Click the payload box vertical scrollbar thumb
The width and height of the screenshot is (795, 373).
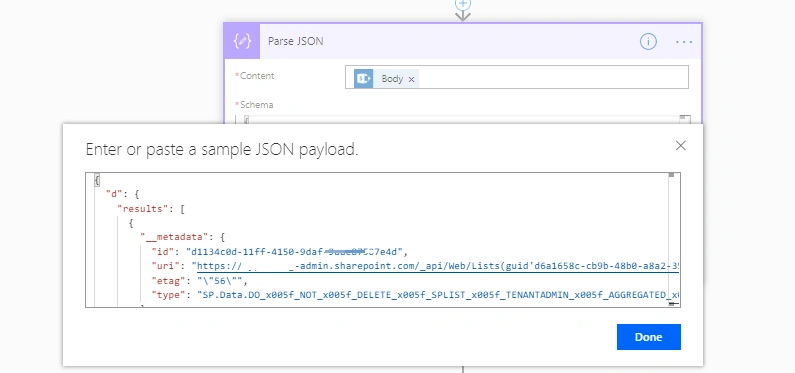pos(671,175)
